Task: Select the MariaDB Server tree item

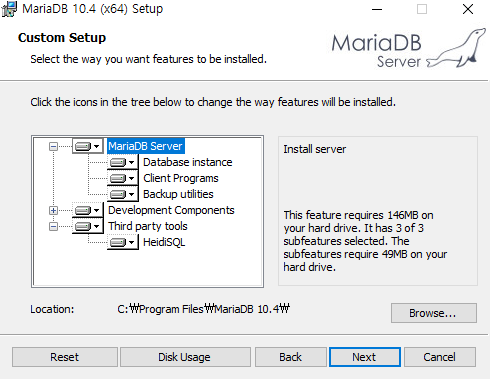Action: [146, 146]
